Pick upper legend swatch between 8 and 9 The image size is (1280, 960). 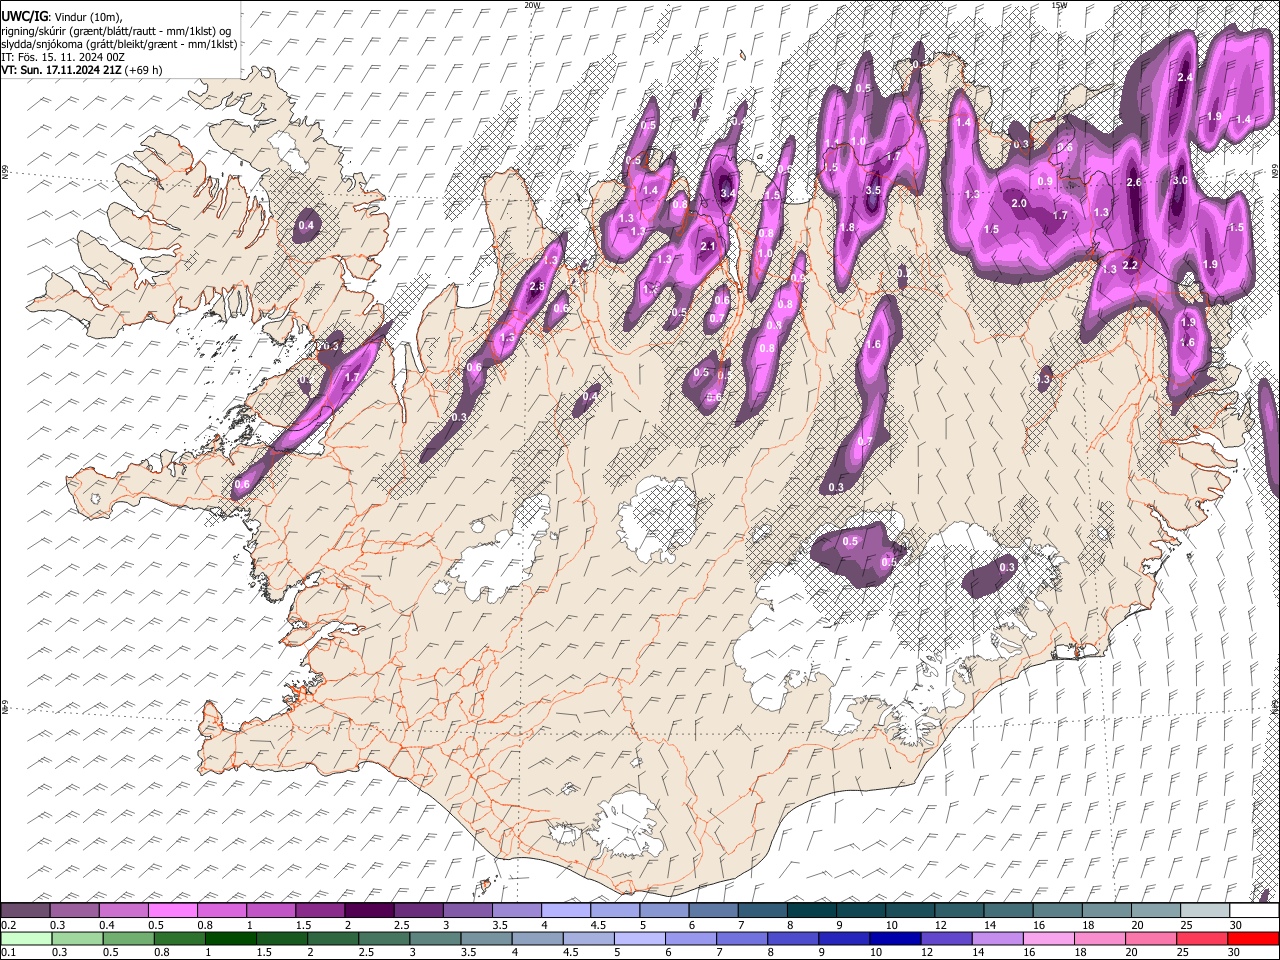812,911
